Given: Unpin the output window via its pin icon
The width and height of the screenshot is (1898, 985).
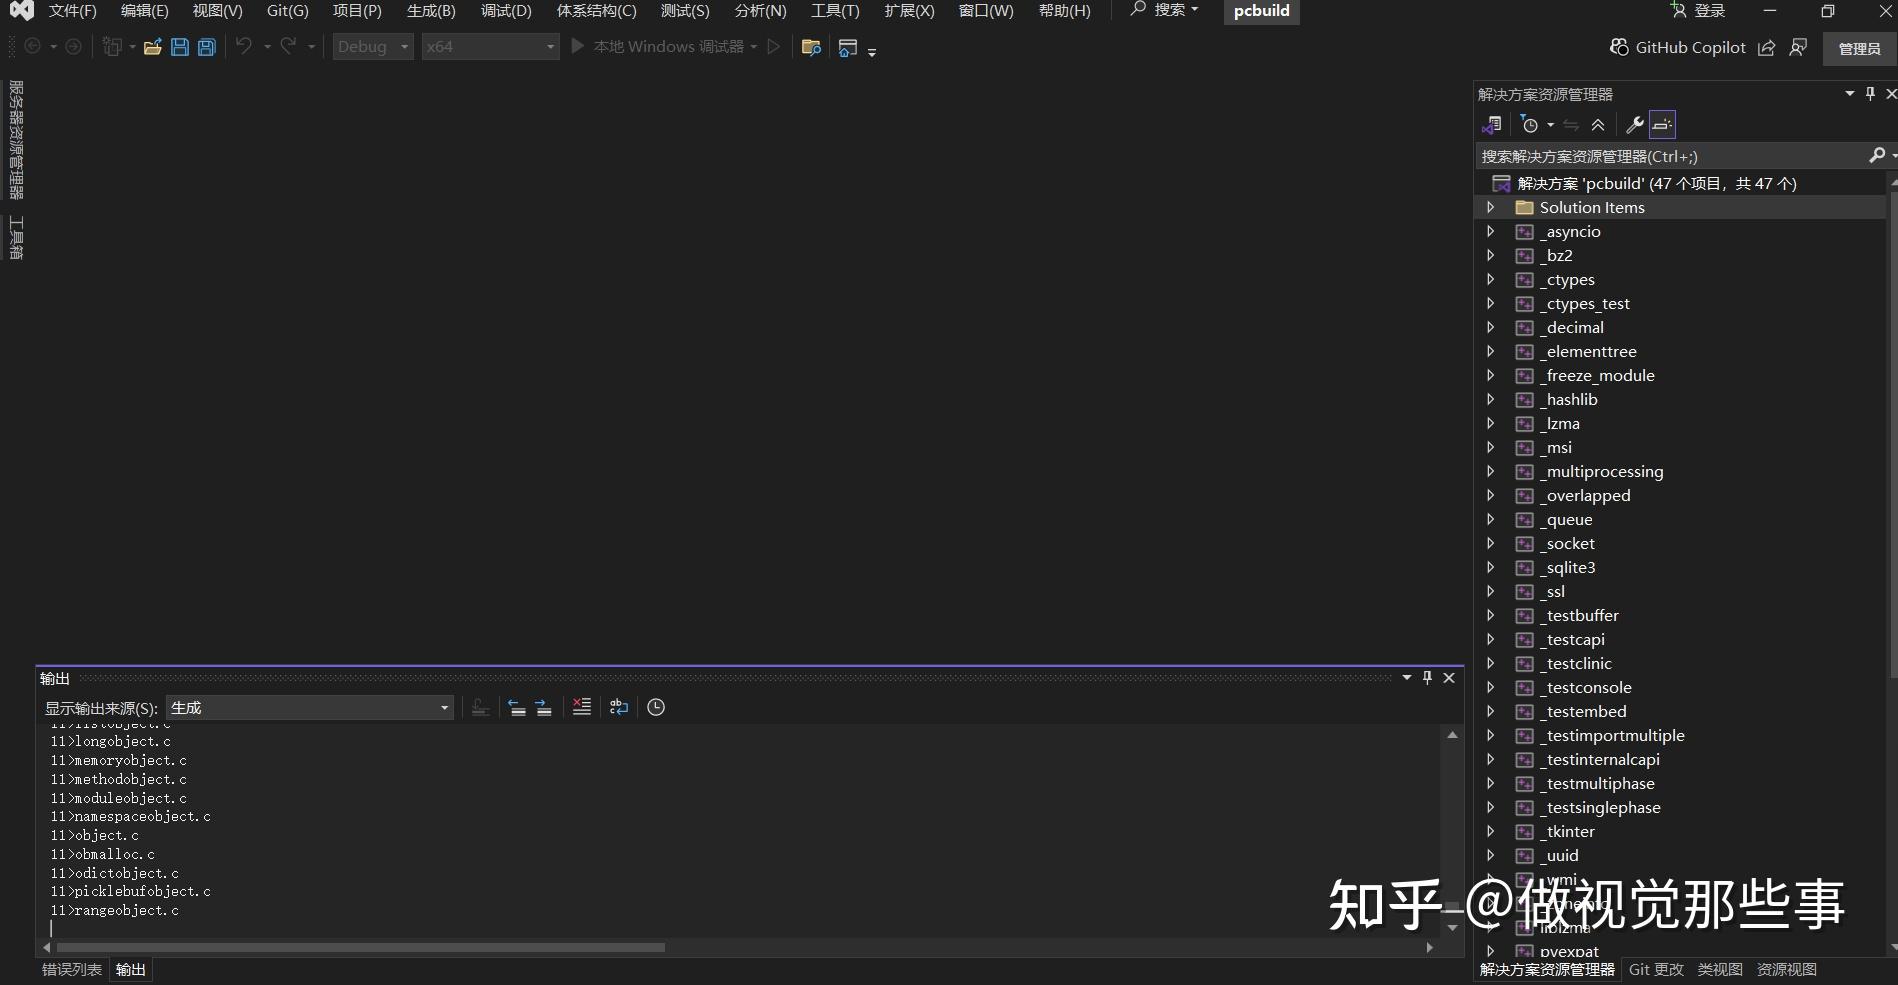Looking at the screenshot, I should coord(1427,677).
